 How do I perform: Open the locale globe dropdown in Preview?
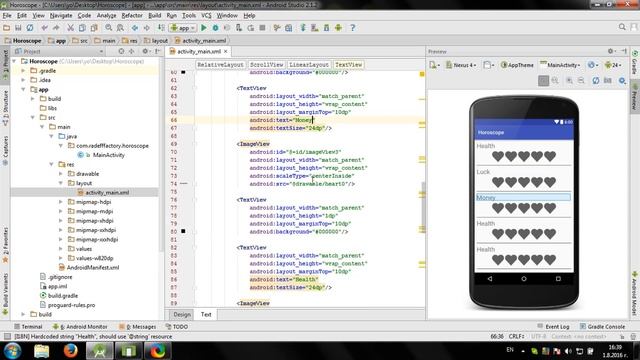(593, 65)
